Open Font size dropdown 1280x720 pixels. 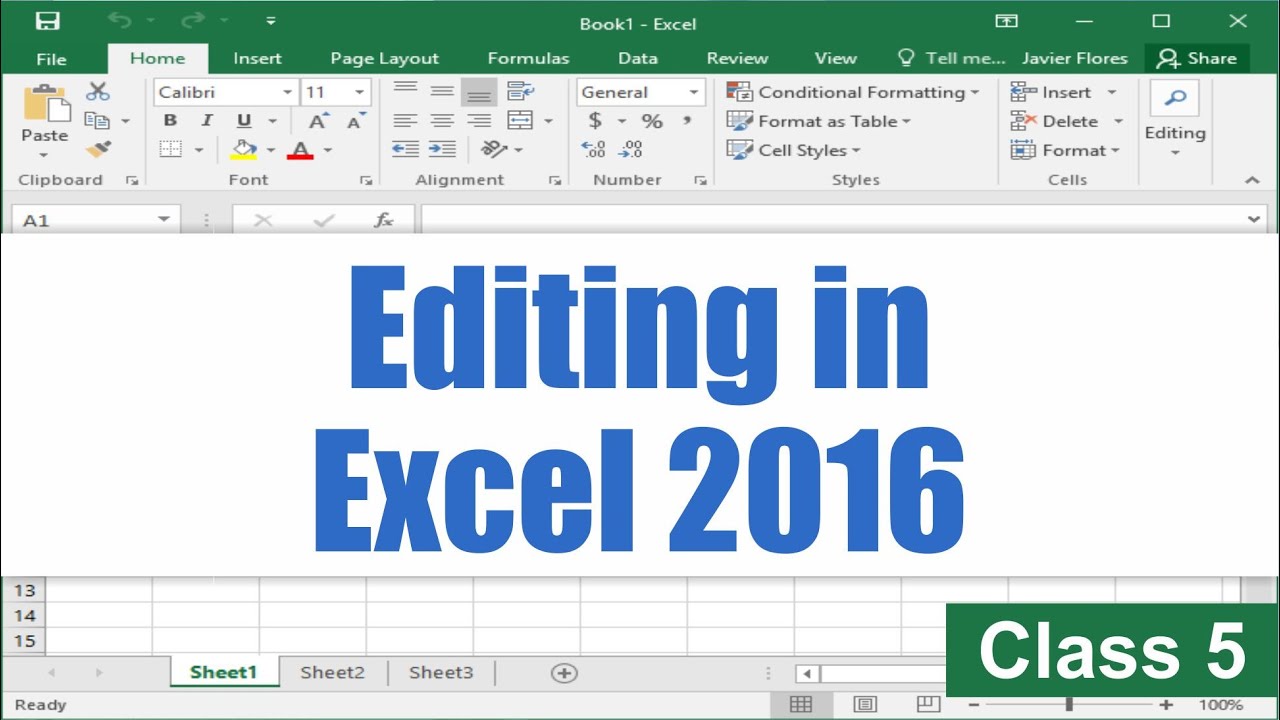pyautogui.click(x=361, y=92)
